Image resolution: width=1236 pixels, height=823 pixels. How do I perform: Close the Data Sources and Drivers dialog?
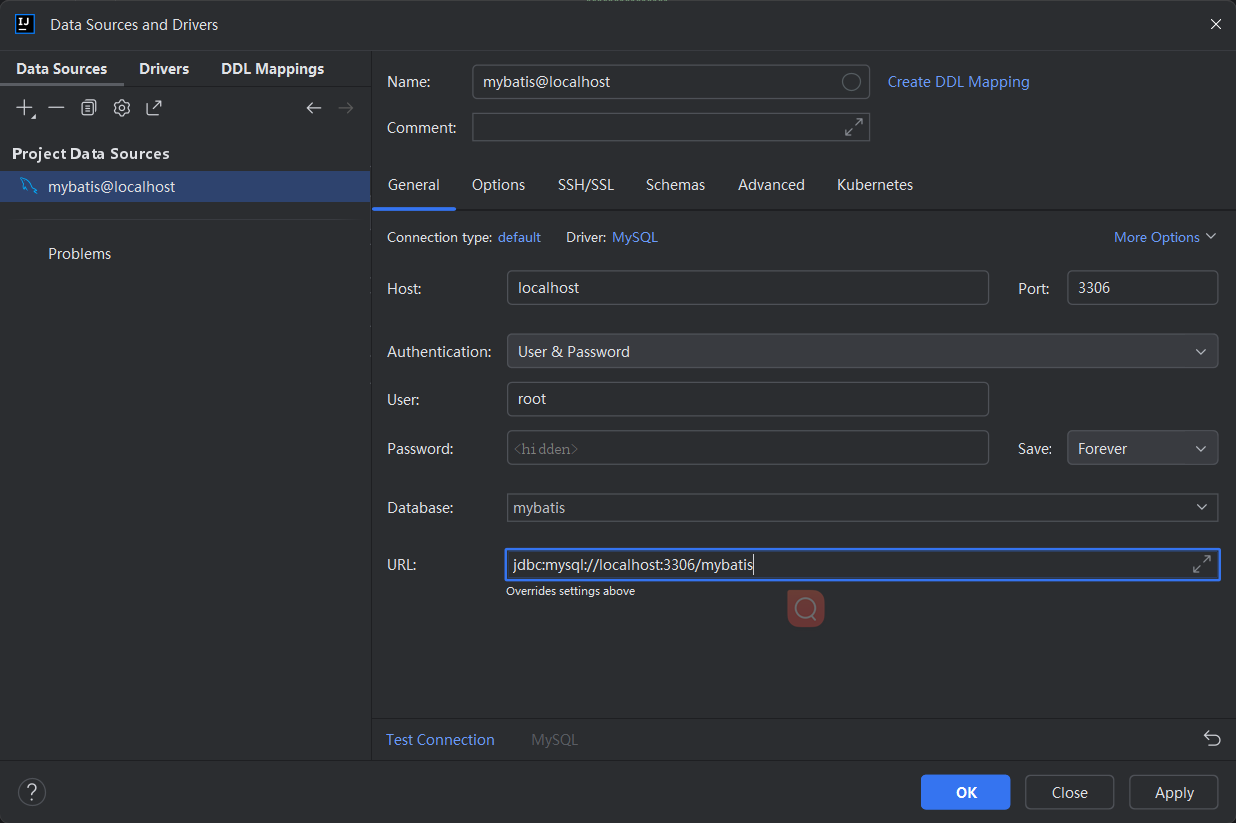(1215, 24)
